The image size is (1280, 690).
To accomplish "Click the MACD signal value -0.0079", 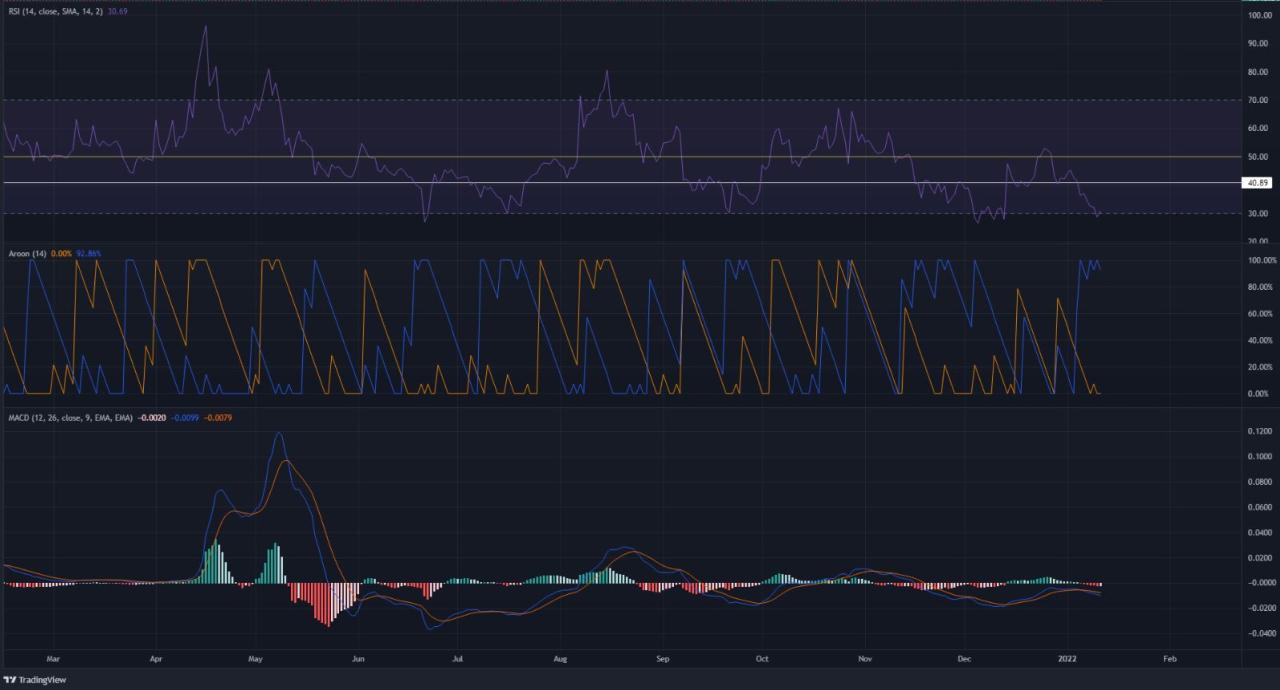I will [219, 416].
